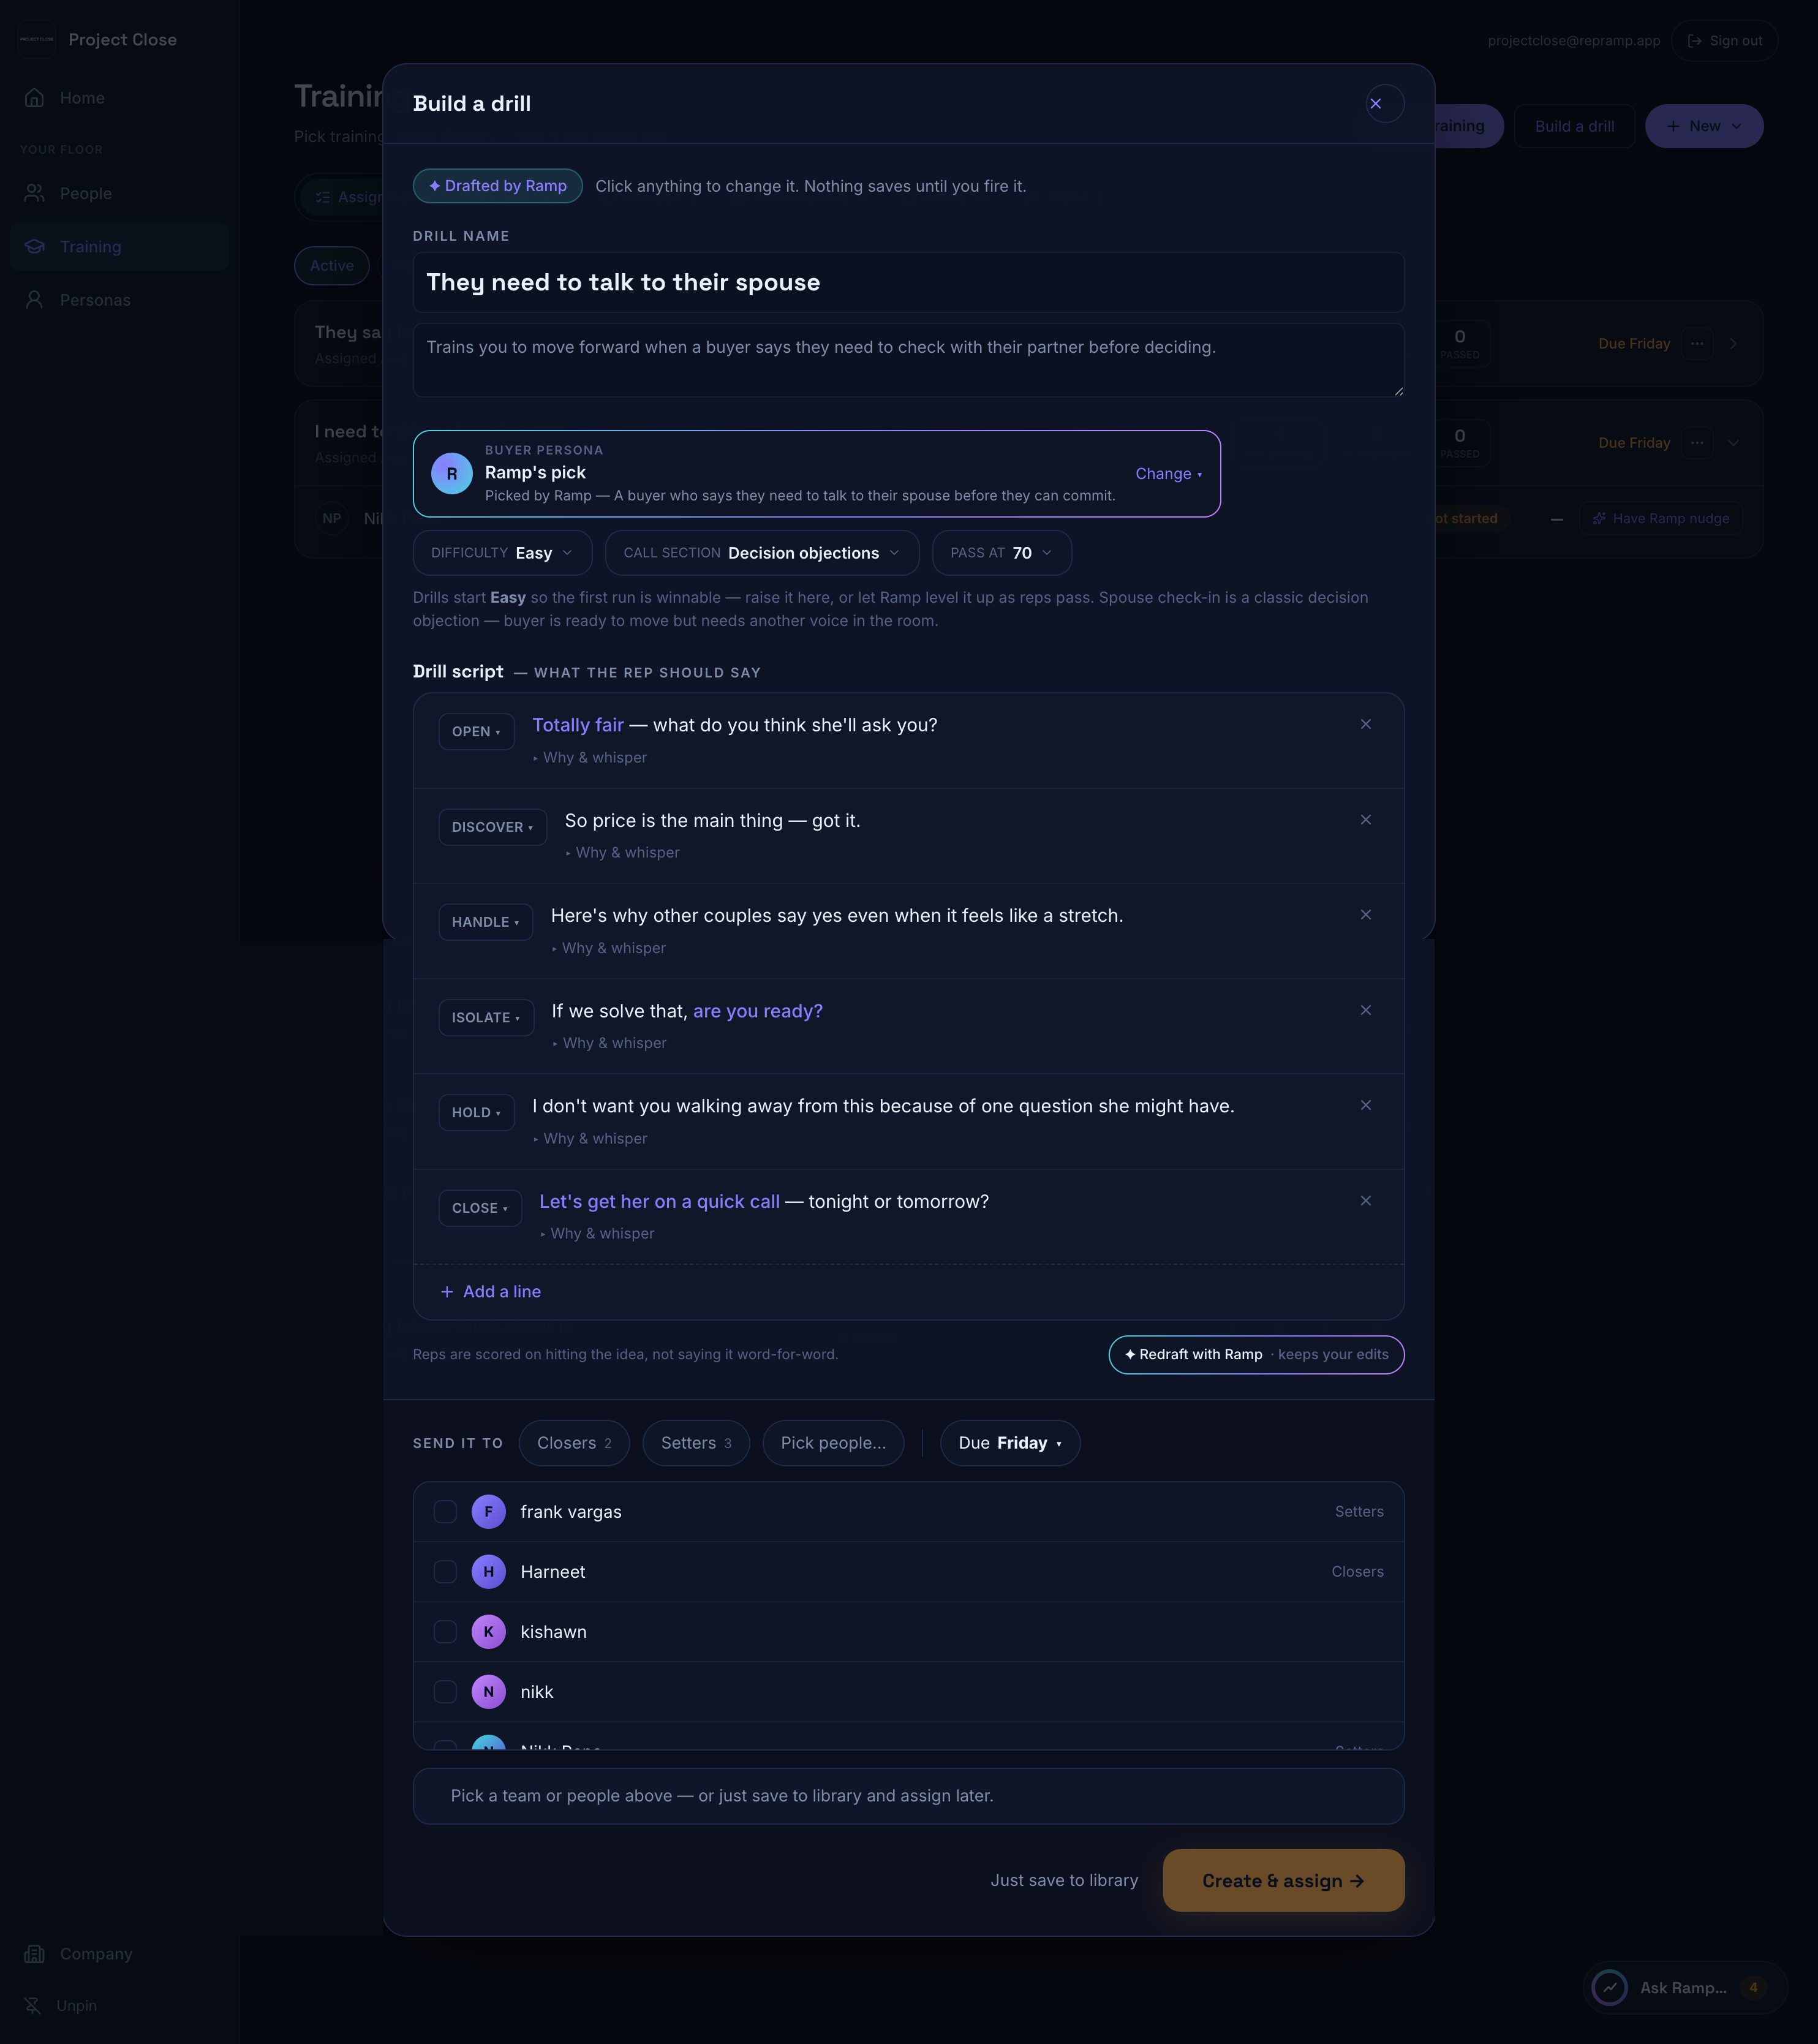Click the Unpin icon in sidebar
The width and height of the screenshot is (1818, 2044).
[x=33, y=2006]
